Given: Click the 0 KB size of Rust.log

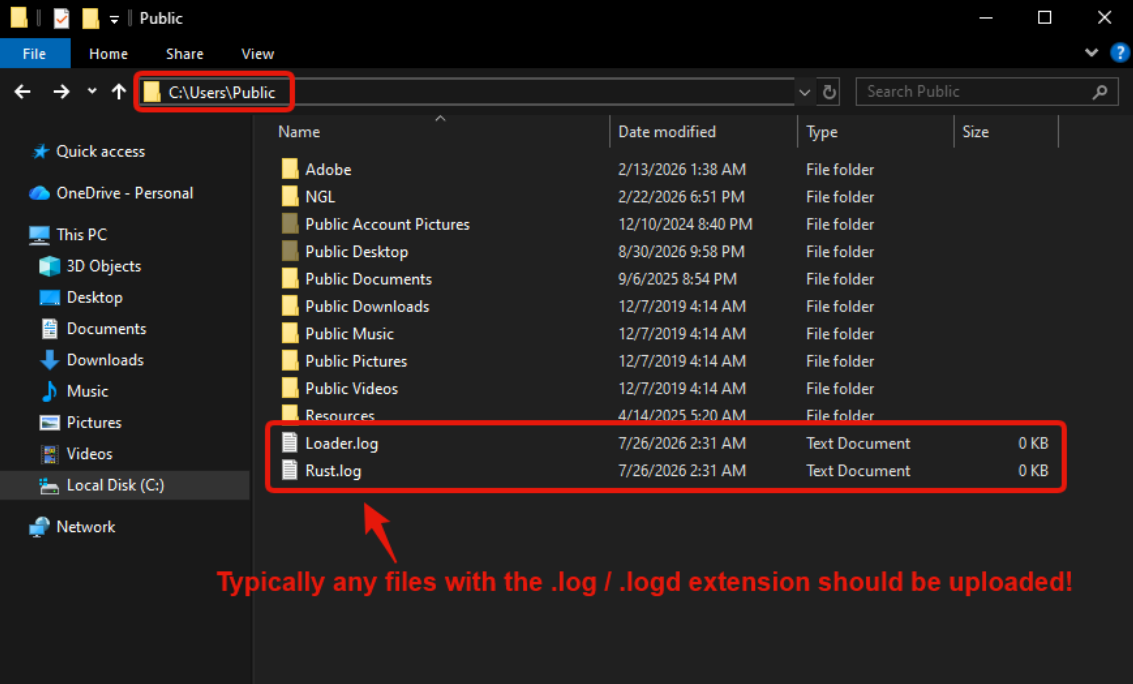Looking at the screenshot, I should point(1033,470).
